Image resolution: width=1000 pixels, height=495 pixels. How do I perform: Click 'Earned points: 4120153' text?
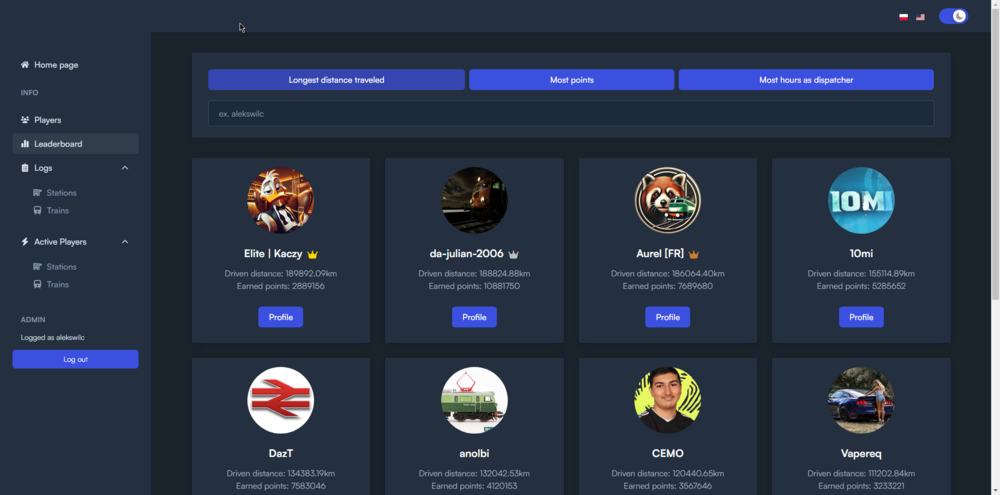click(474, 486)
